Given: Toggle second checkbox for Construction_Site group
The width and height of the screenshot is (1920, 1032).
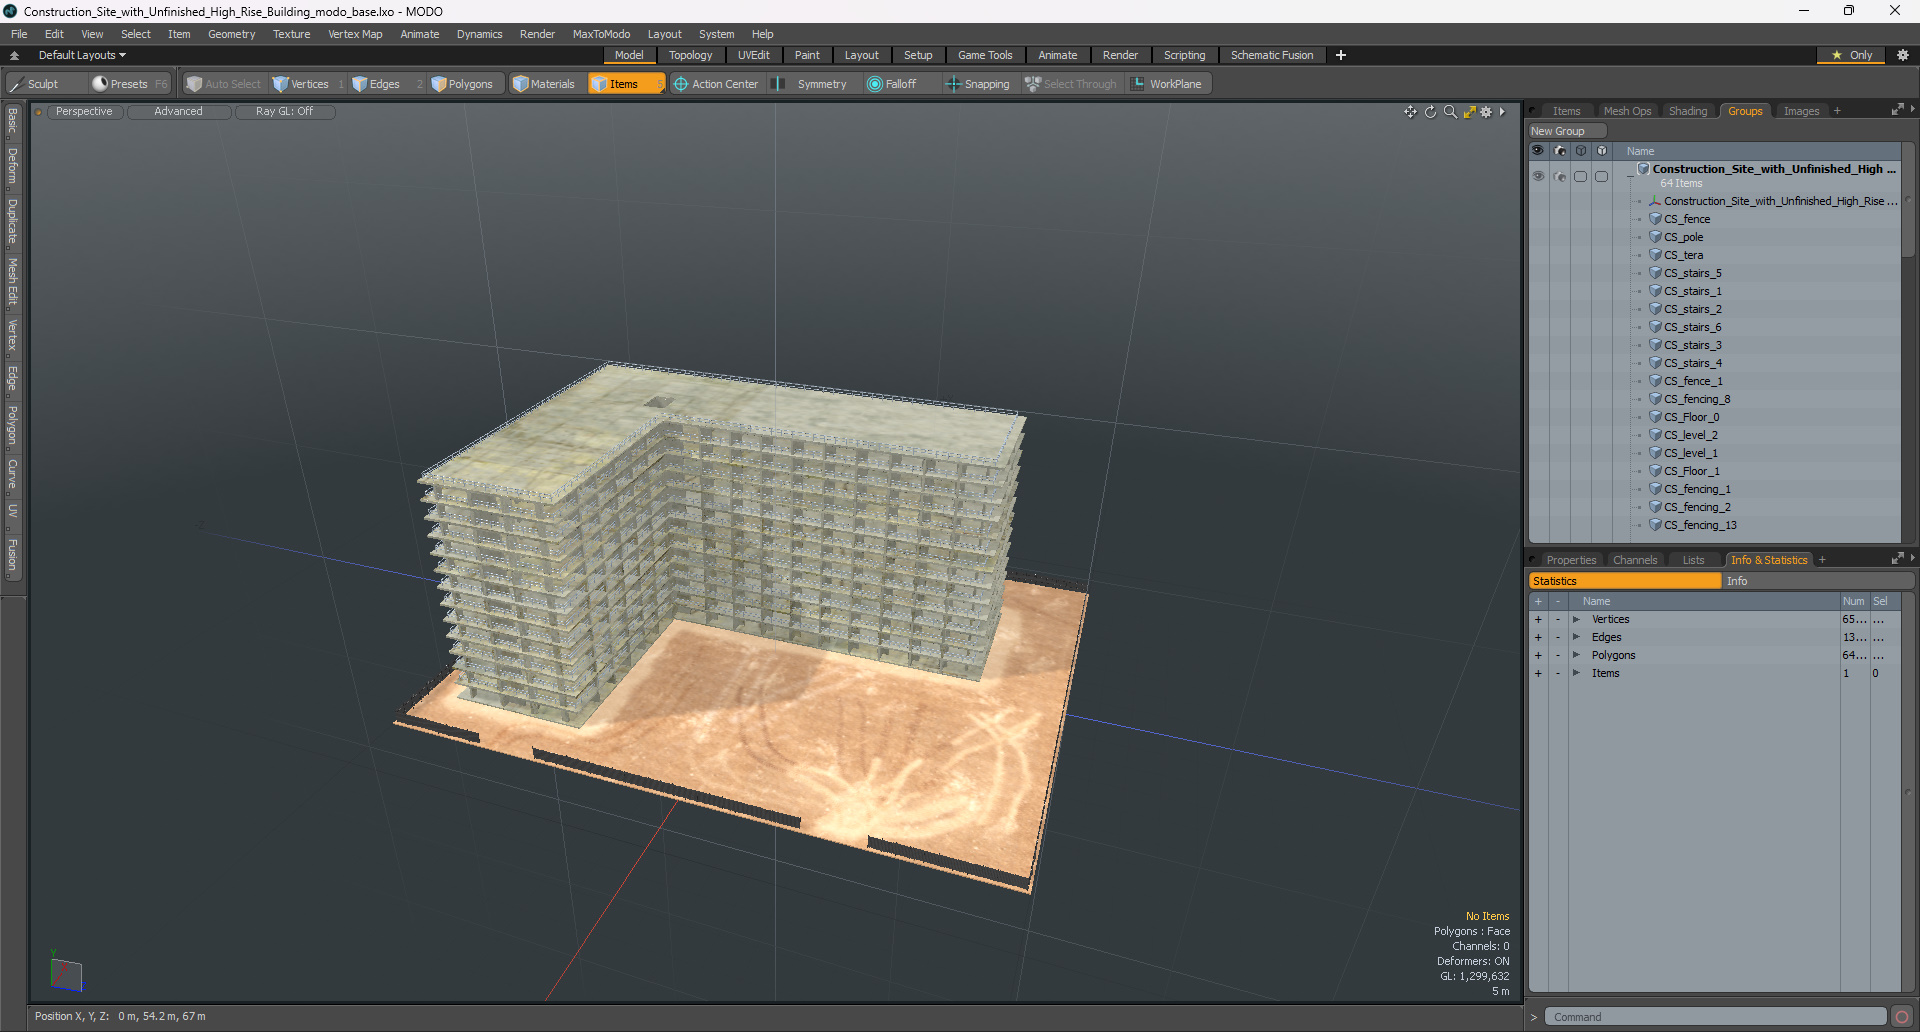Looking at the screenshot, I should [x=1602, y=176].
